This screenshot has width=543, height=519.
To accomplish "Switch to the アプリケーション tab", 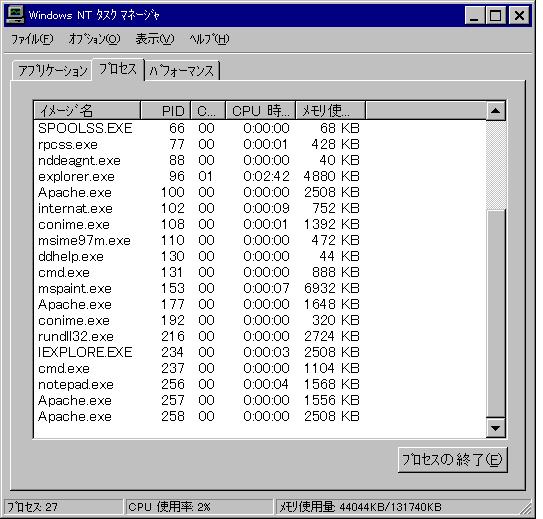I will pos(52,71).
